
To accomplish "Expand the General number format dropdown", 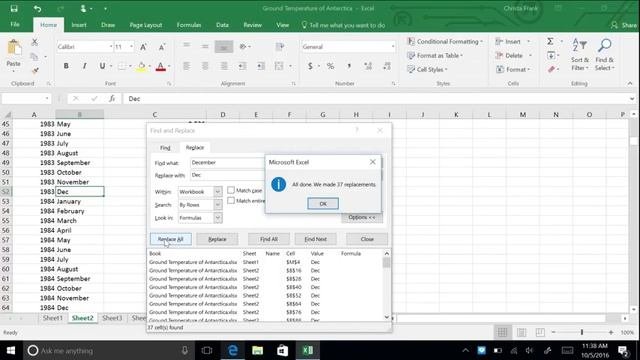I will click(393, 47).
